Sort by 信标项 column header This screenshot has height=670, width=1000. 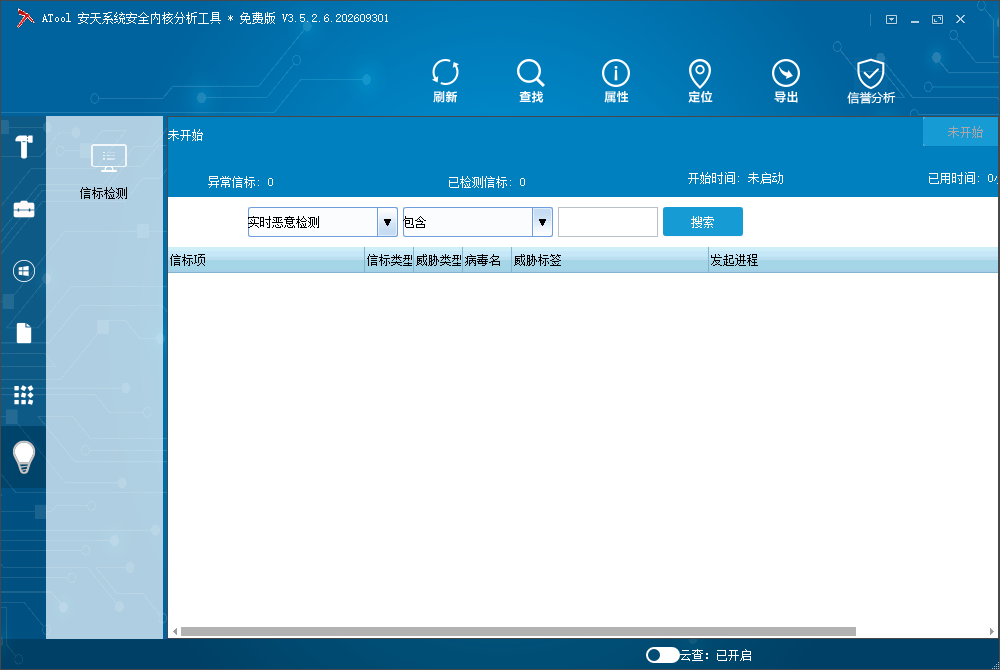266,260
